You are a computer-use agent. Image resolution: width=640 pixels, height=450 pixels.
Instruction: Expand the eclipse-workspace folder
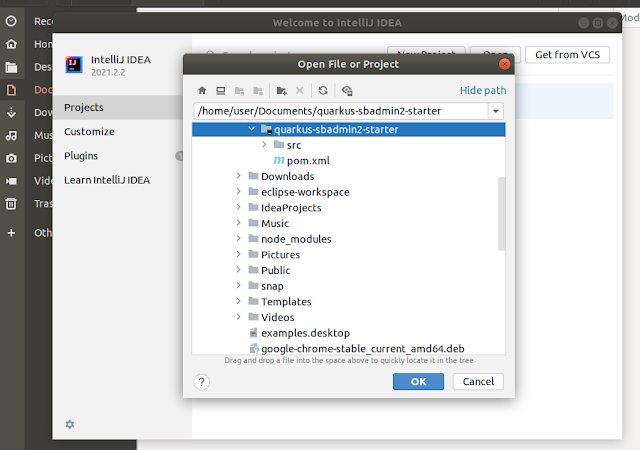pyautogui.click(x=238, y=192)
